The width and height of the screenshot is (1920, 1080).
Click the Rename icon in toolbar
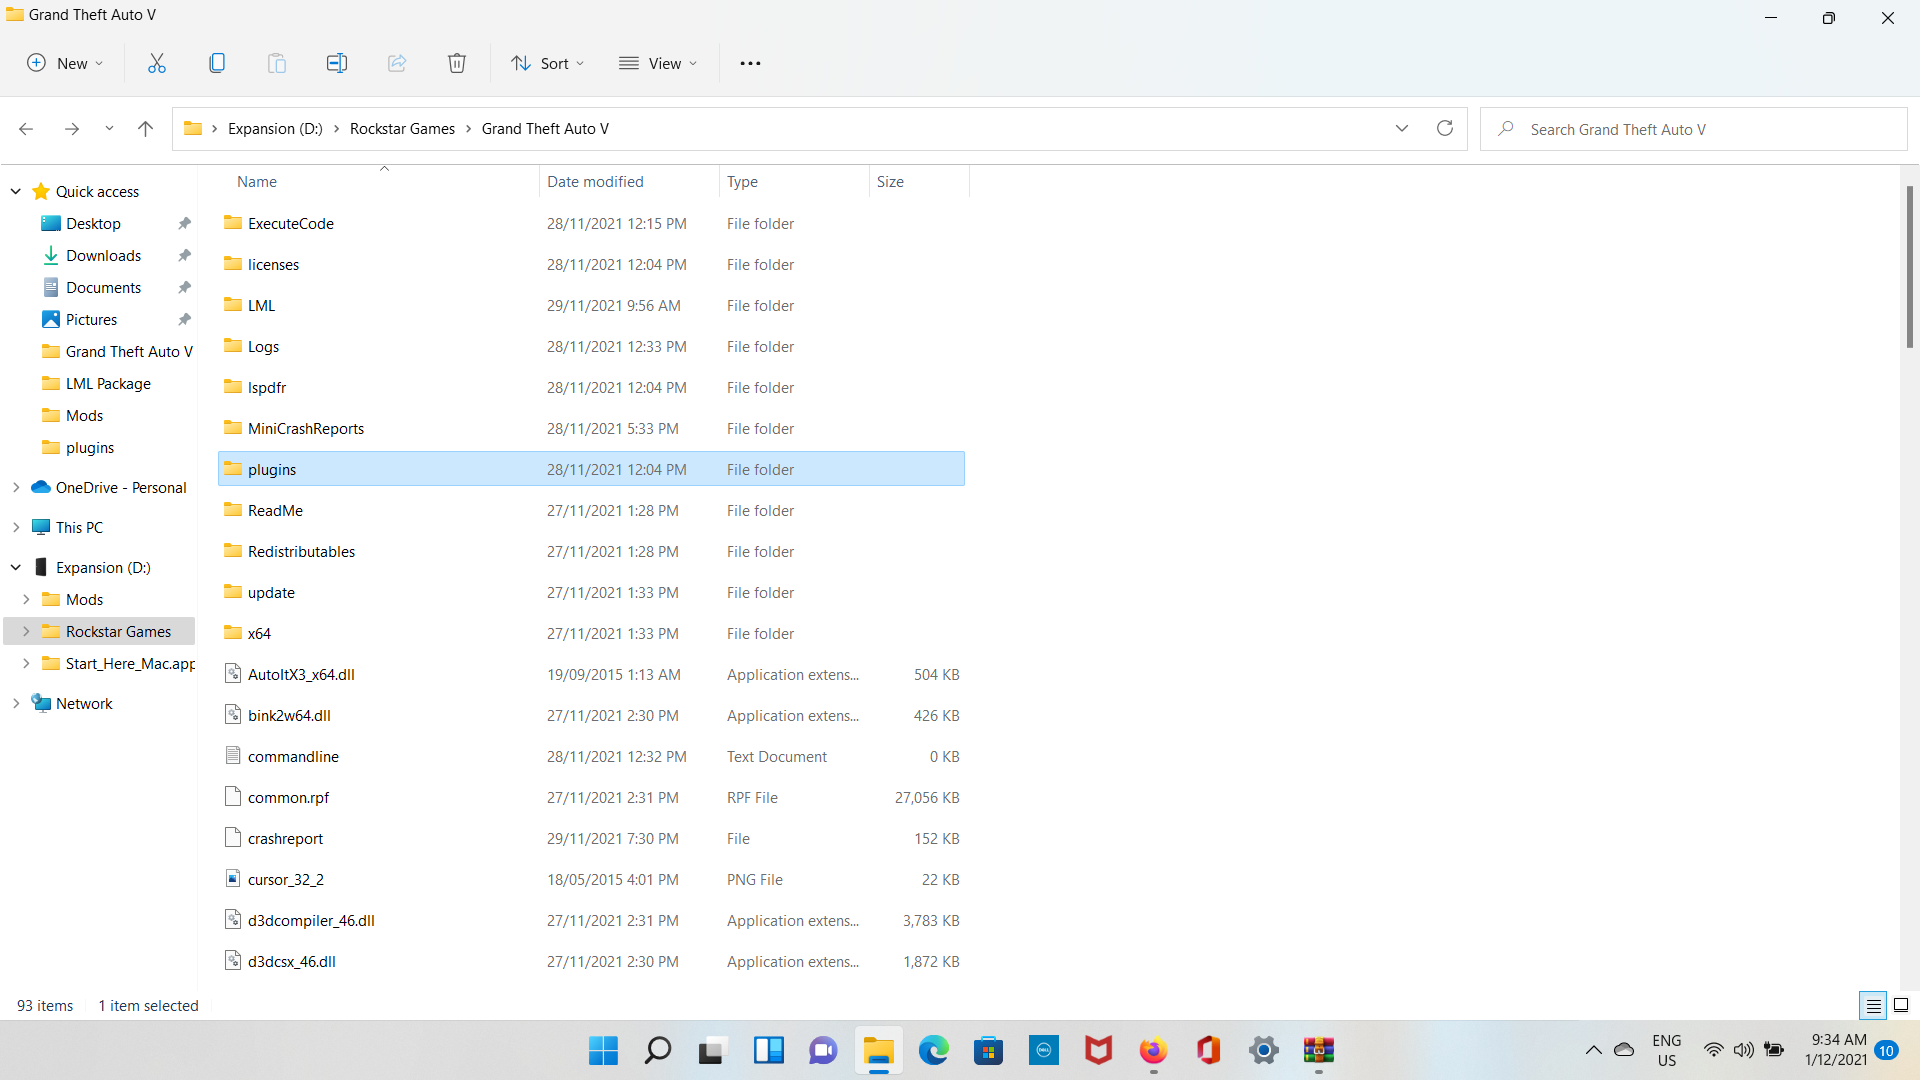click(337, 63)
